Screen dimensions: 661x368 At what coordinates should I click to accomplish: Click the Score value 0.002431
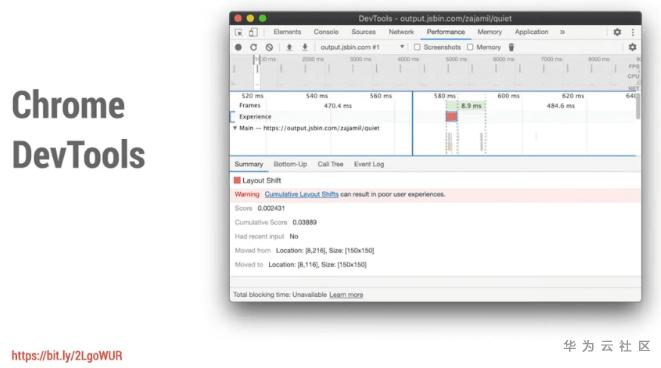pos(271,209)
